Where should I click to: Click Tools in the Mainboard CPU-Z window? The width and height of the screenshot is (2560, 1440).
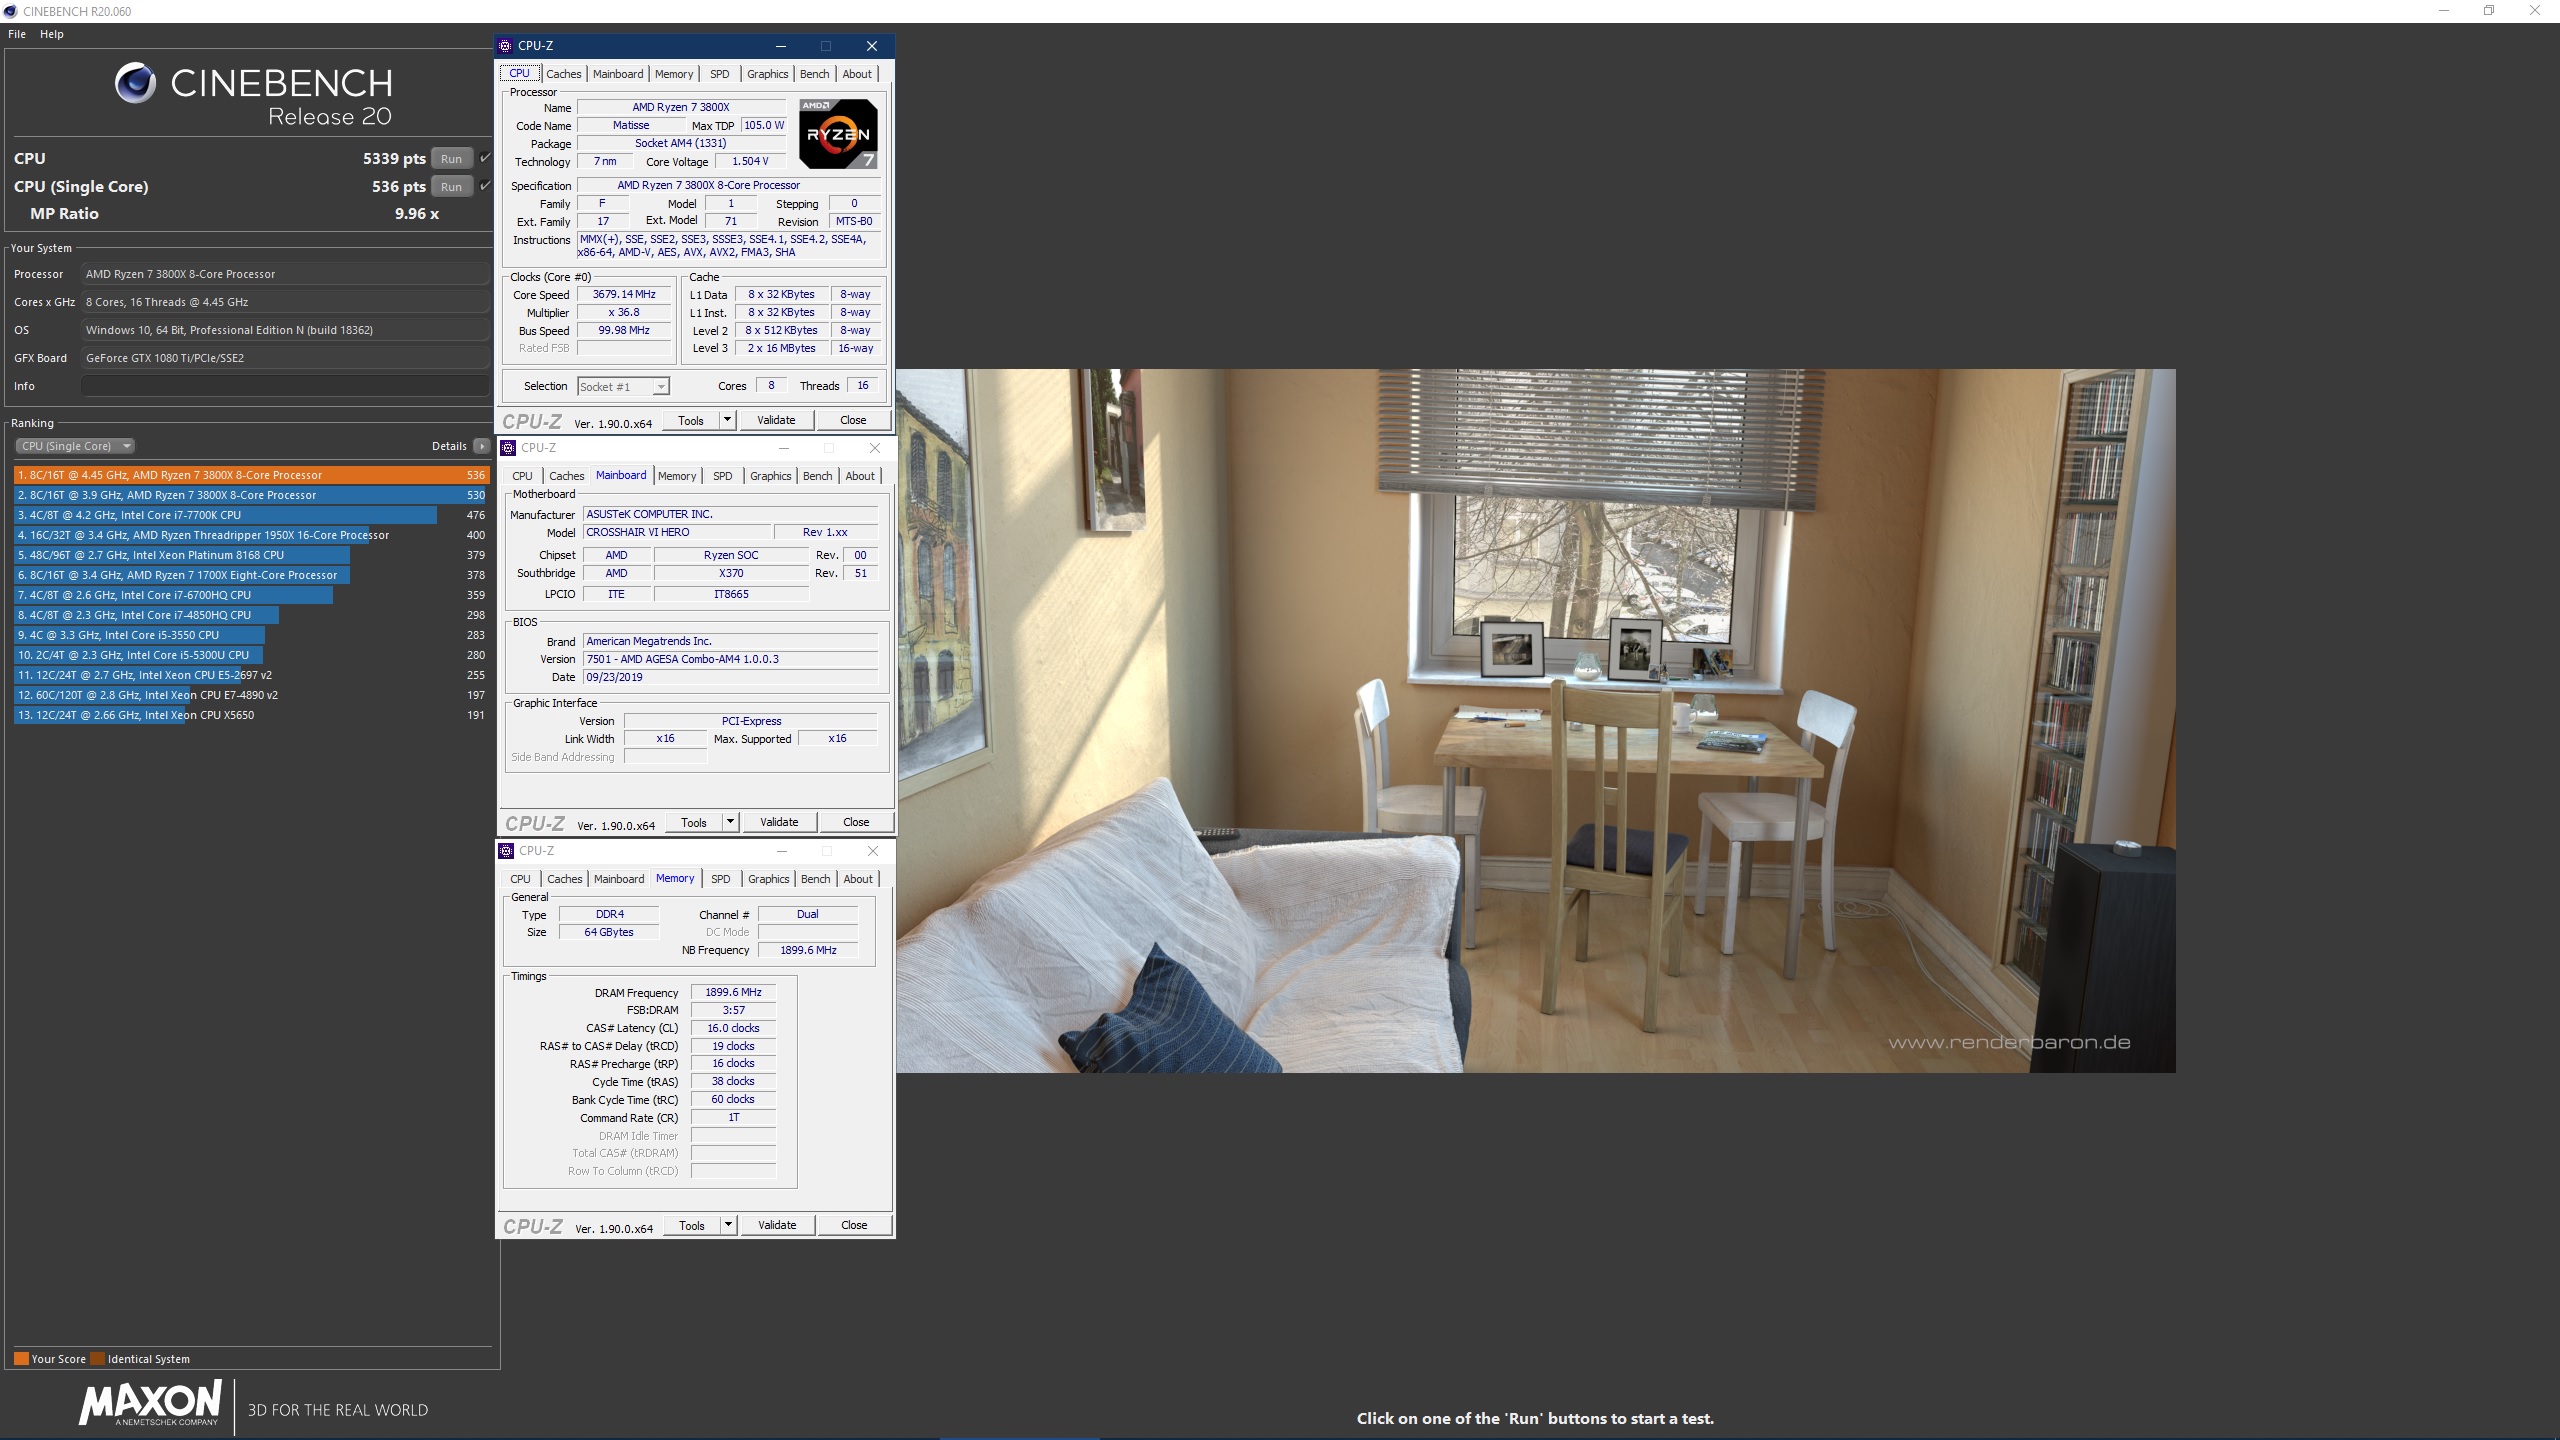tap(694, 822)
